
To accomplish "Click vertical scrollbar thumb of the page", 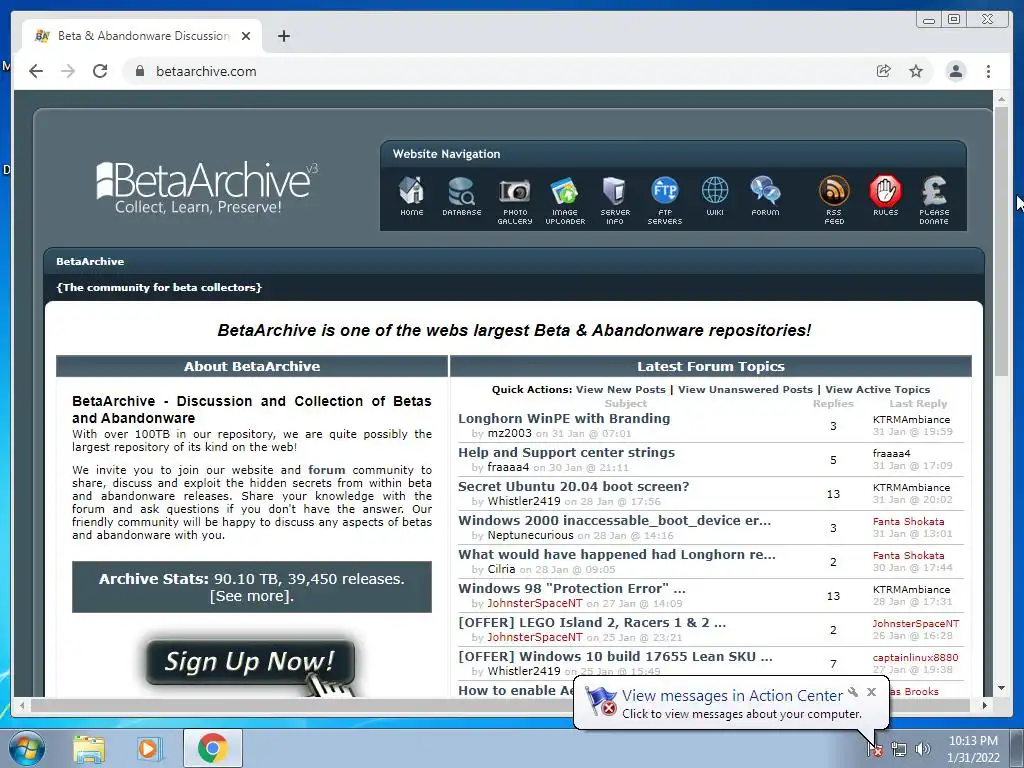I will click(1001, 242).
